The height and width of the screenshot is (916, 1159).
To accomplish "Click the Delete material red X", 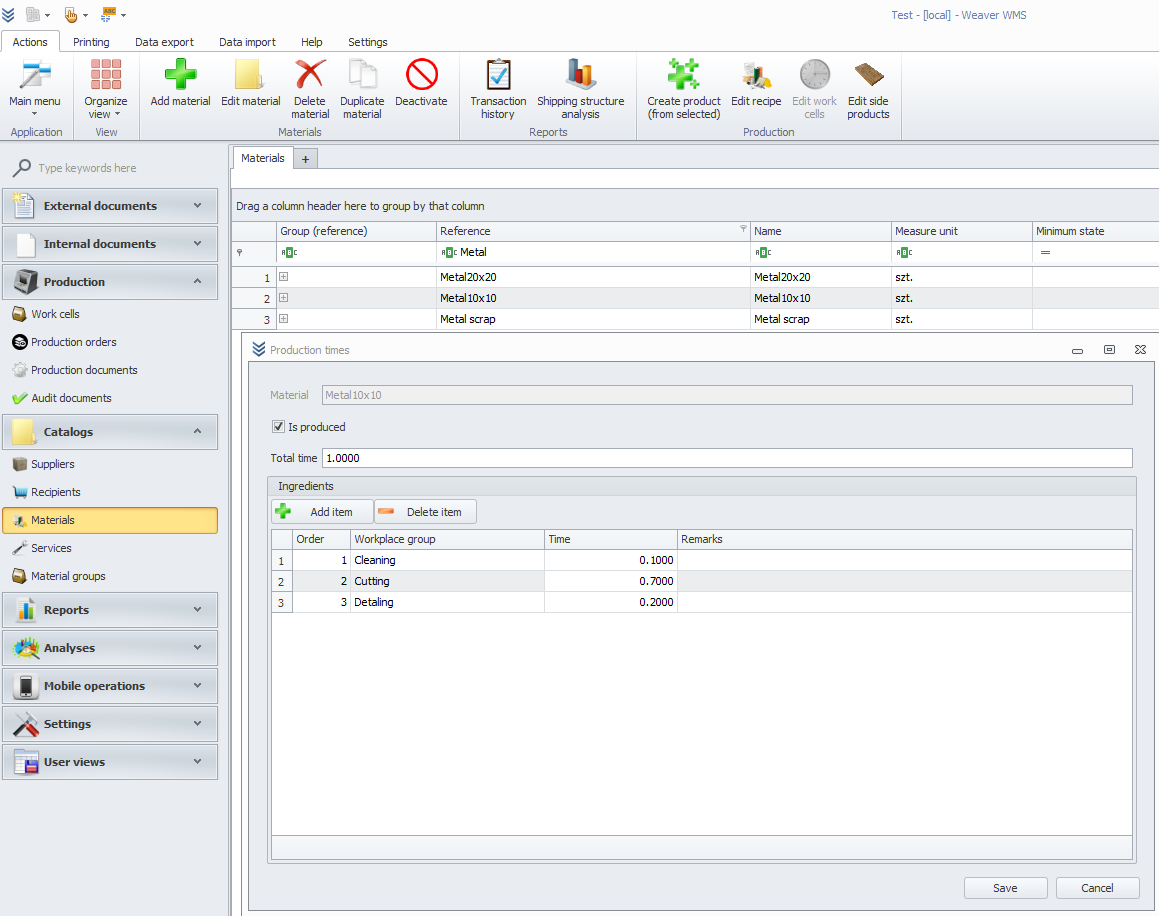I will tap(310, 75).
